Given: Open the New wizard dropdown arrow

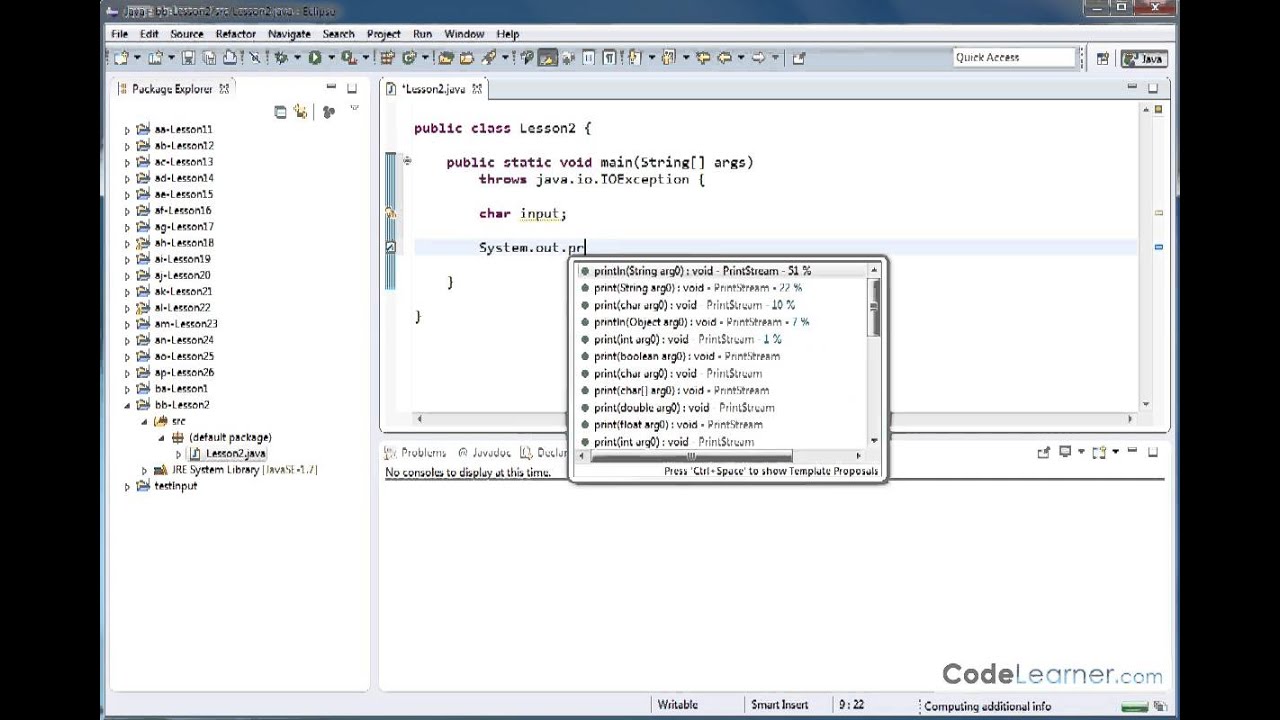Looking at the screenshot, I should [x=137, y=58].
